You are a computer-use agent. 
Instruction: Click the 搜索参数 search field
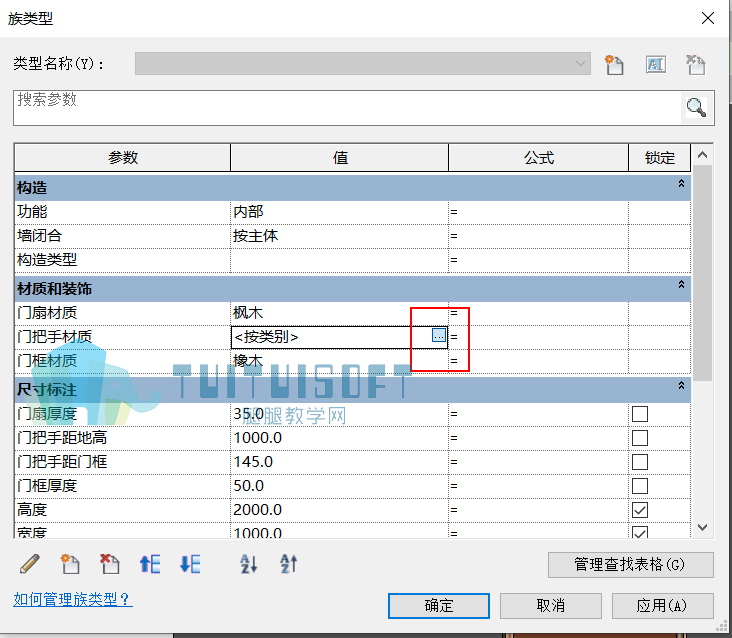347,108
